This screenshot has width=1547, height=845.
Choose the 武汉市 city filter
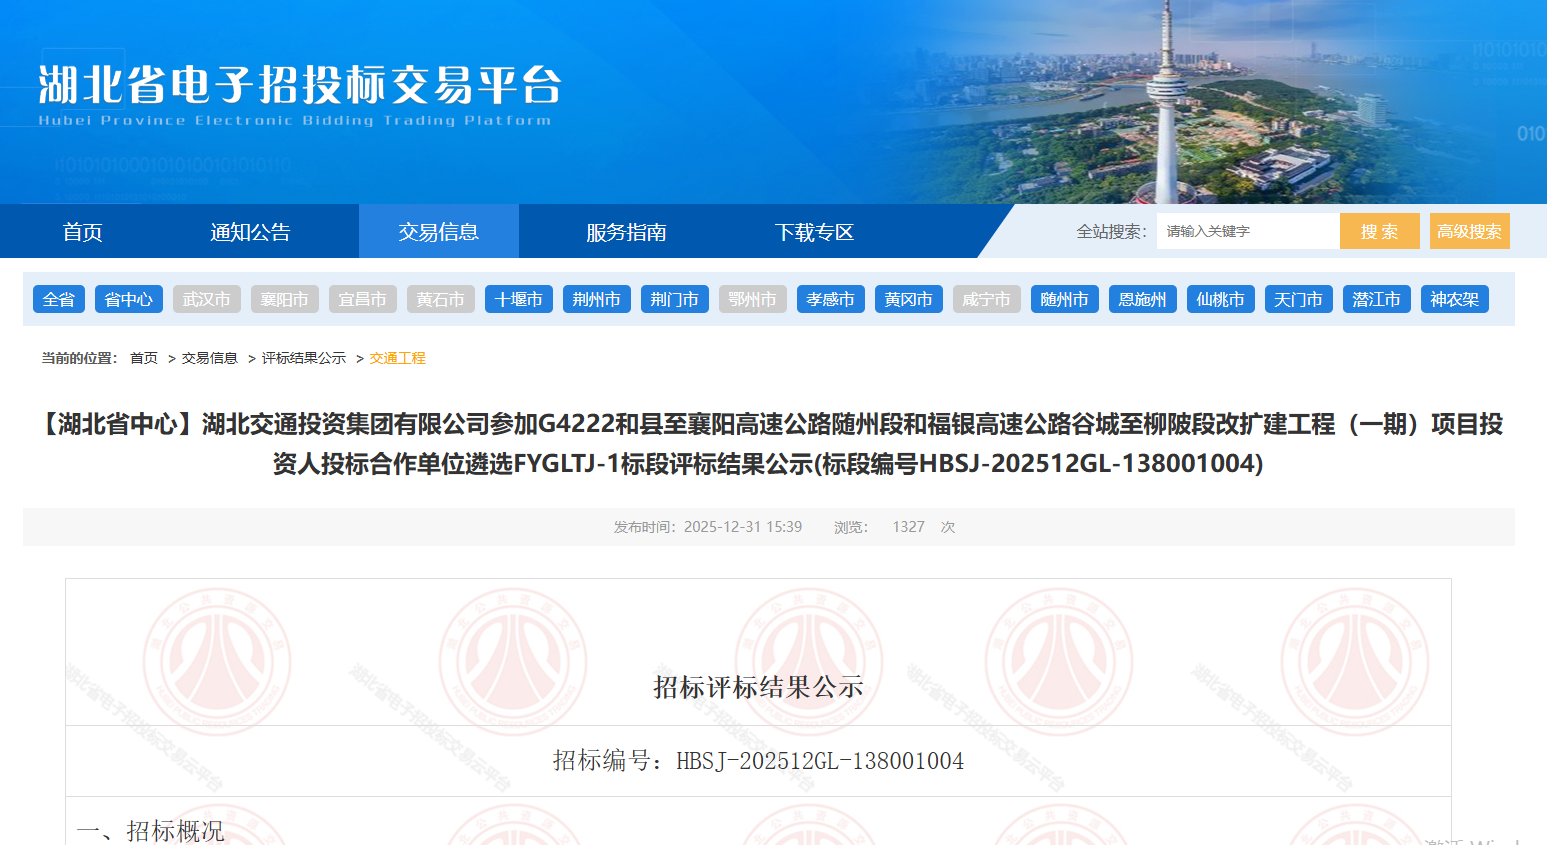207,299
